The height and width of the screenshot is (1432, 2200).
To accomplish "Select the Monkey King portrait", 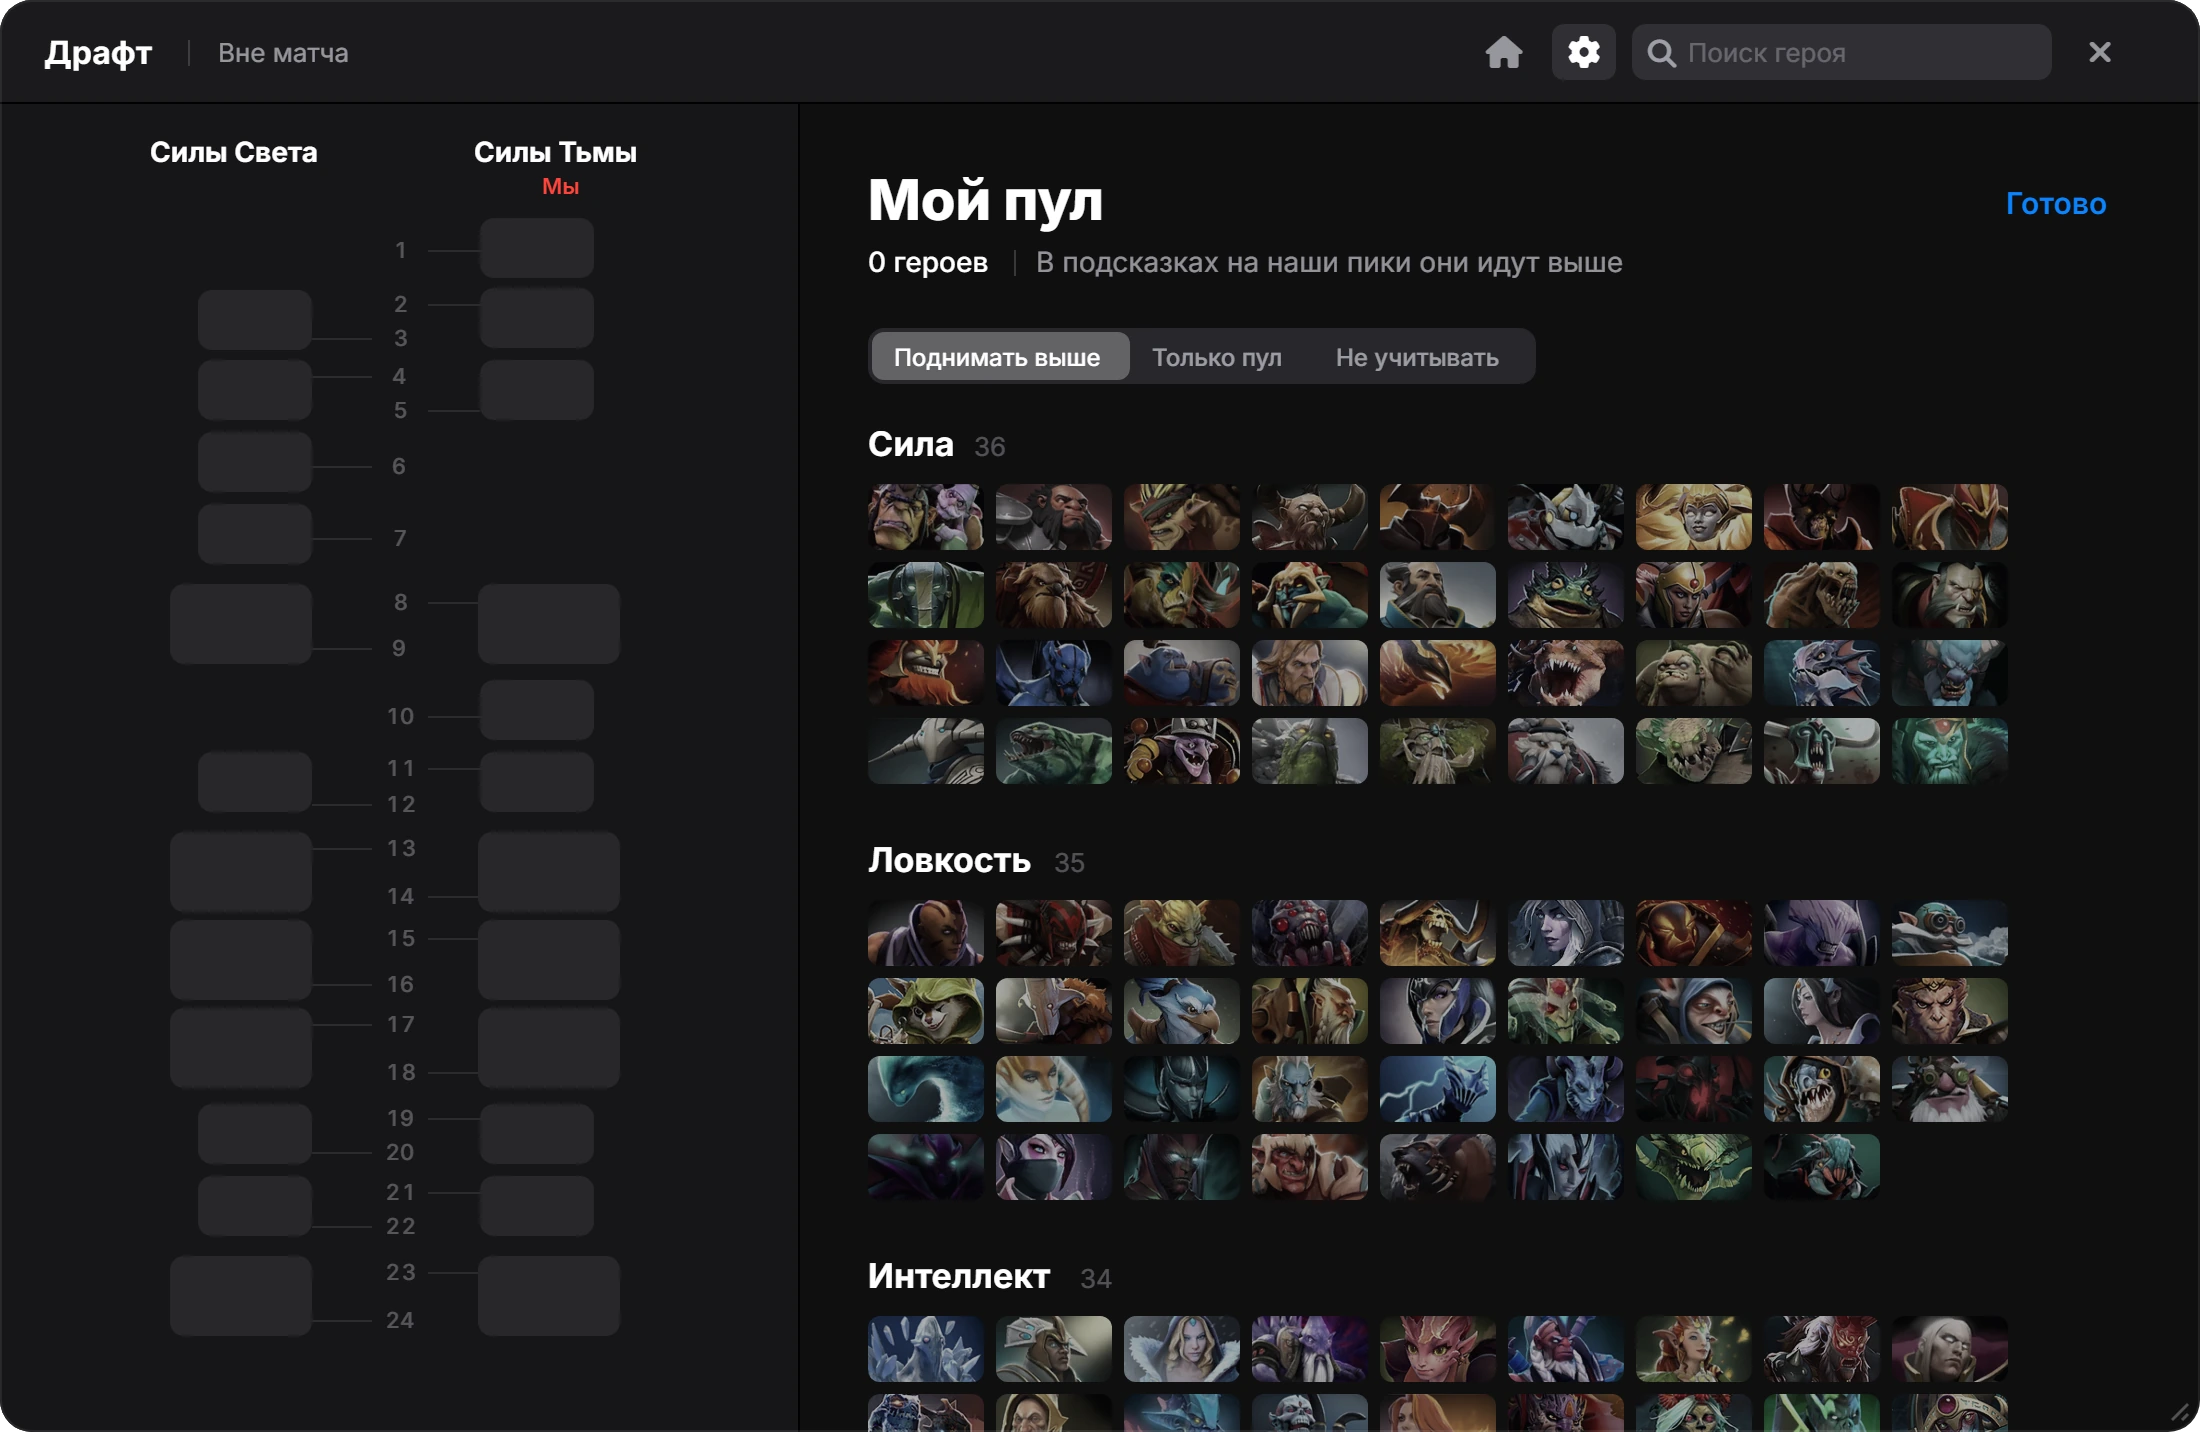I will click(x=1949, y=1011).
